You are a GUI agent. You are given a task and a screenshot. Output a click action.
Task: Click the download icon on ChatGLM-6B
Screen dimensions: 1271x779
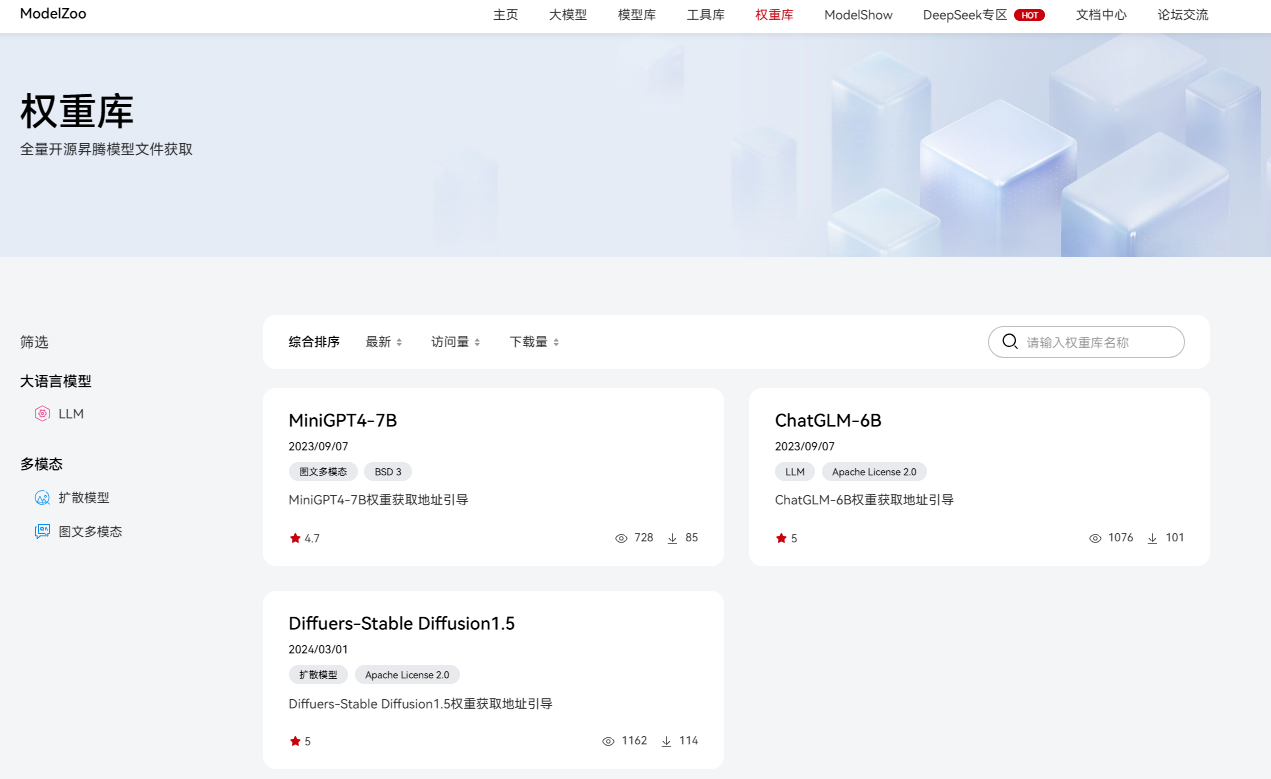(x=1152, y=538)
